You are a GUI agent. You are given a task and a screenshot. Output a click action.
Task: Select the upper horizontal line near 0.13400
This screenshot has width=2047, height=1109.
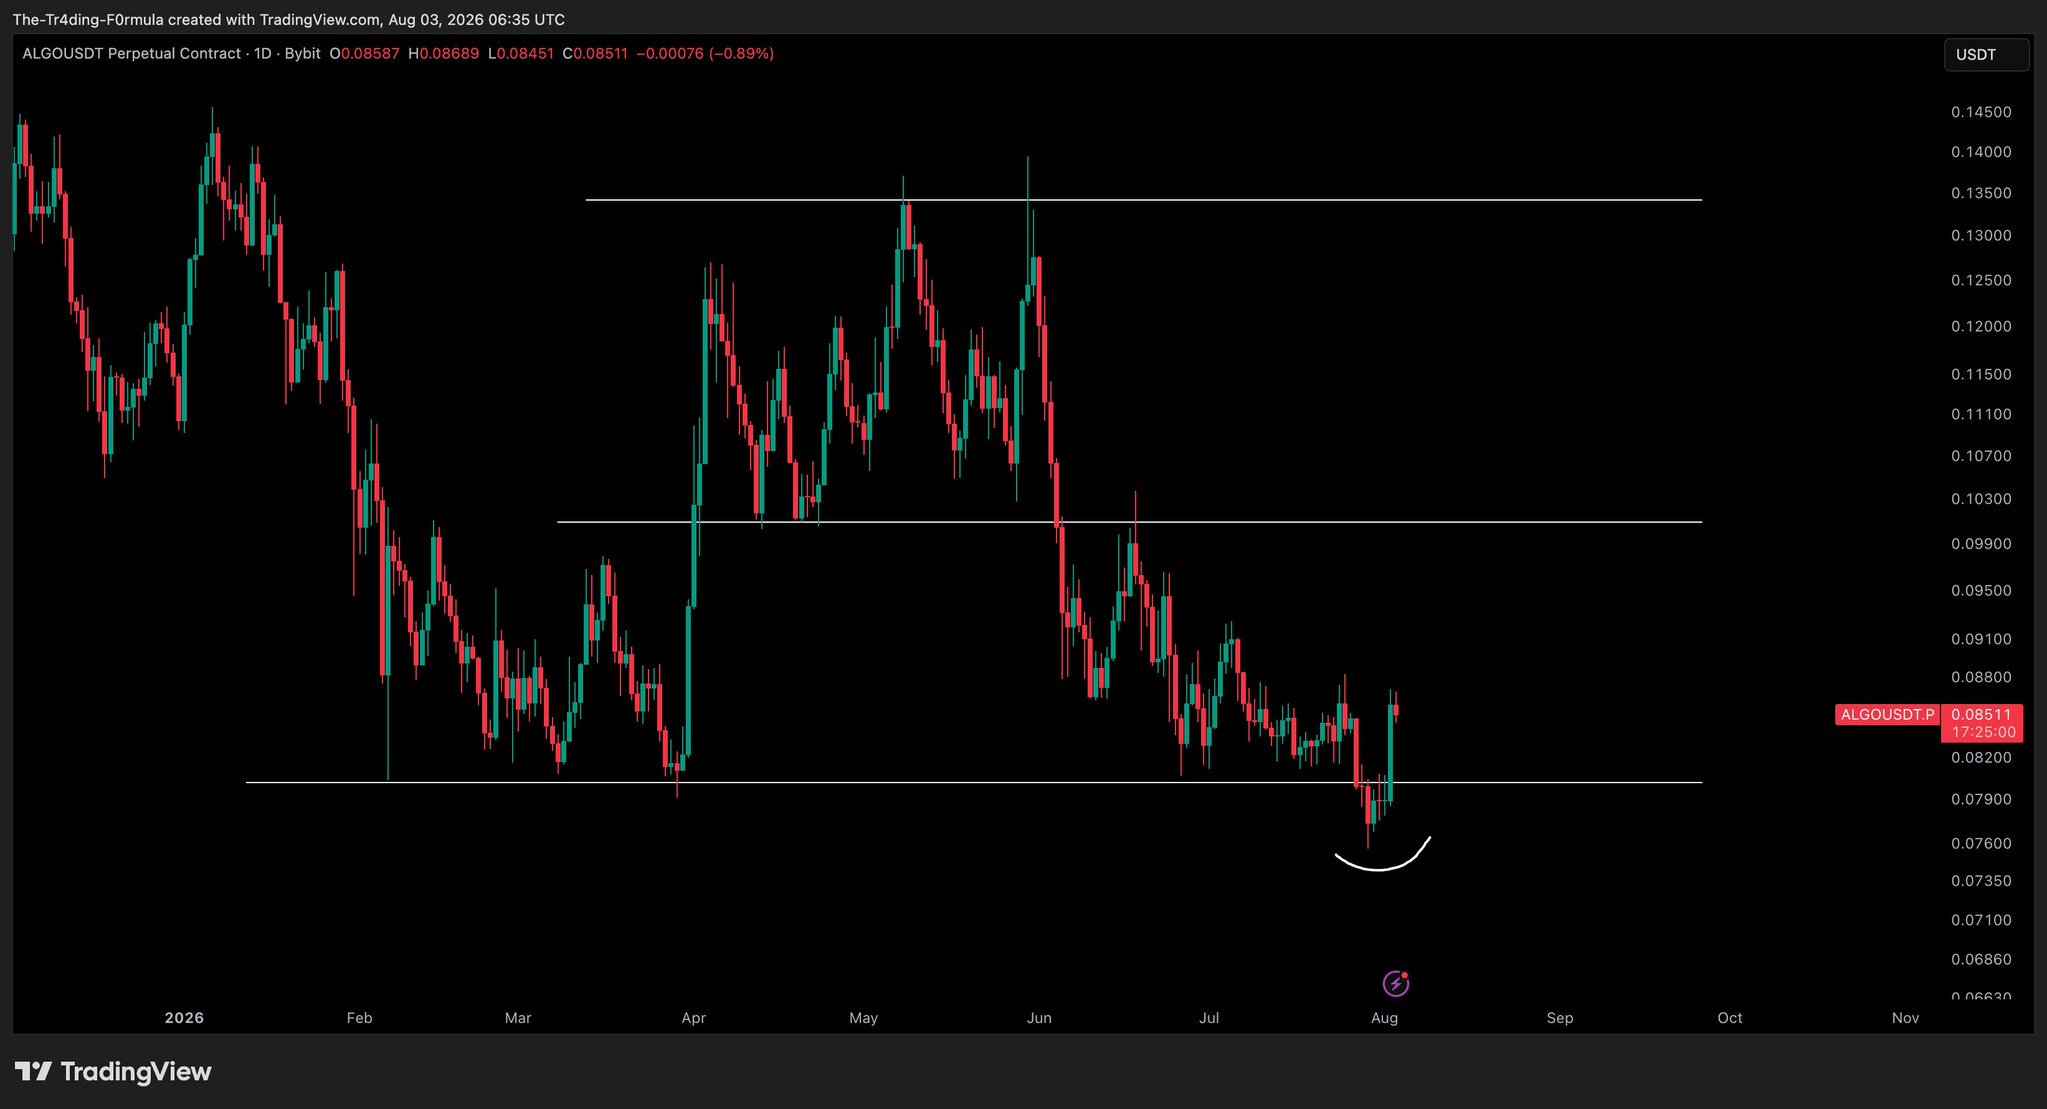[1143, 200]
